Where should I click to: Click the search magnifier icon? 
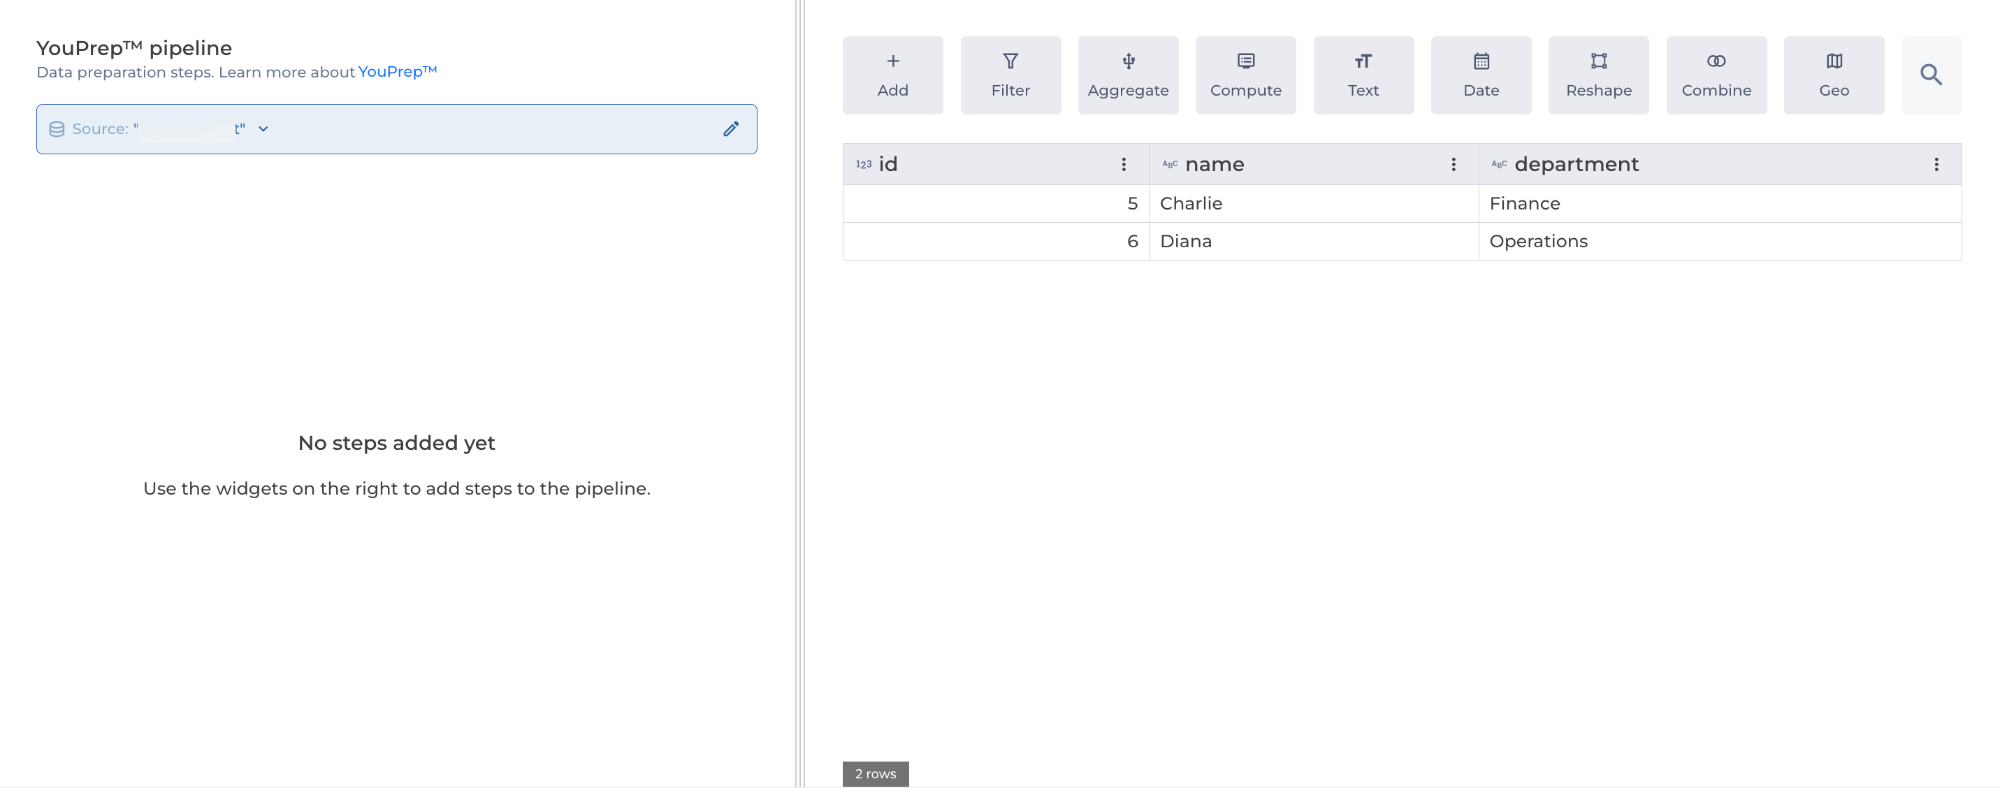[x=1931, y=75]
